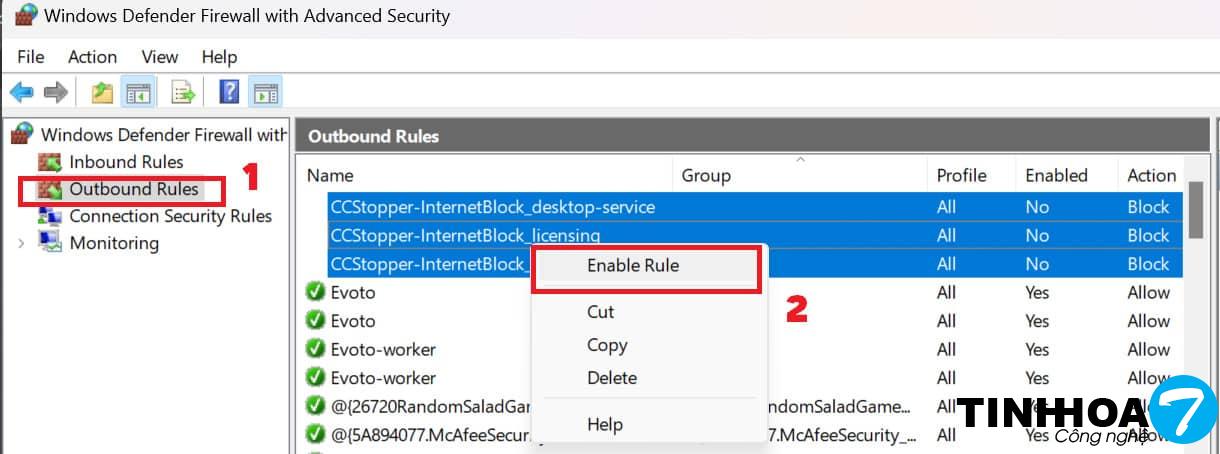
Task: Click the Up one level folder icon
Action: [102, 93]
